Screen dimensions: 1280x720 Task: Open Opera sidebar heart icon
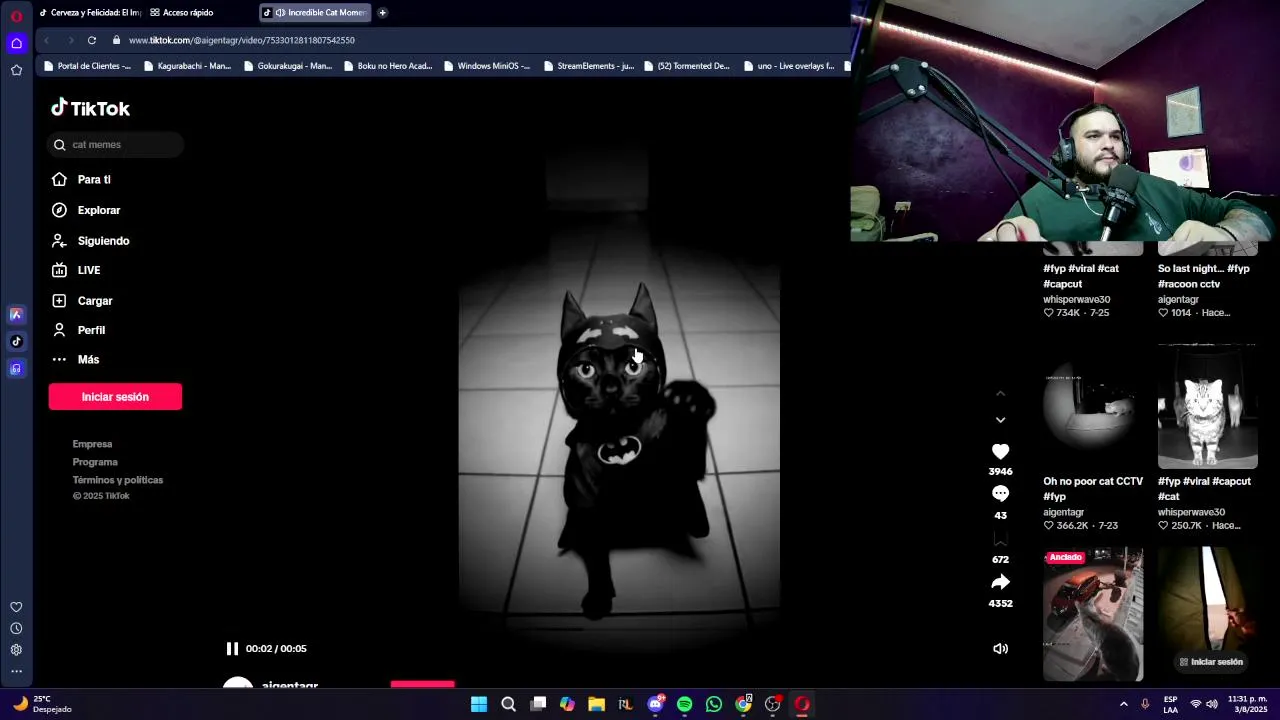coord(16,607)
